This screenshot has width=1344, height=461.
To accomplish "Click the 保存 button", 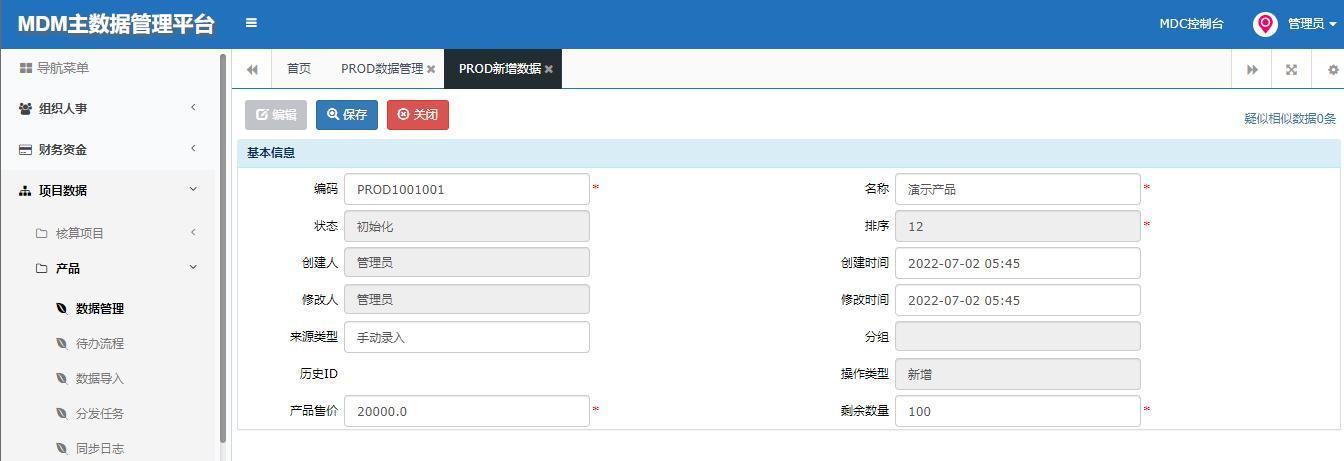I will tap(347, 115).
